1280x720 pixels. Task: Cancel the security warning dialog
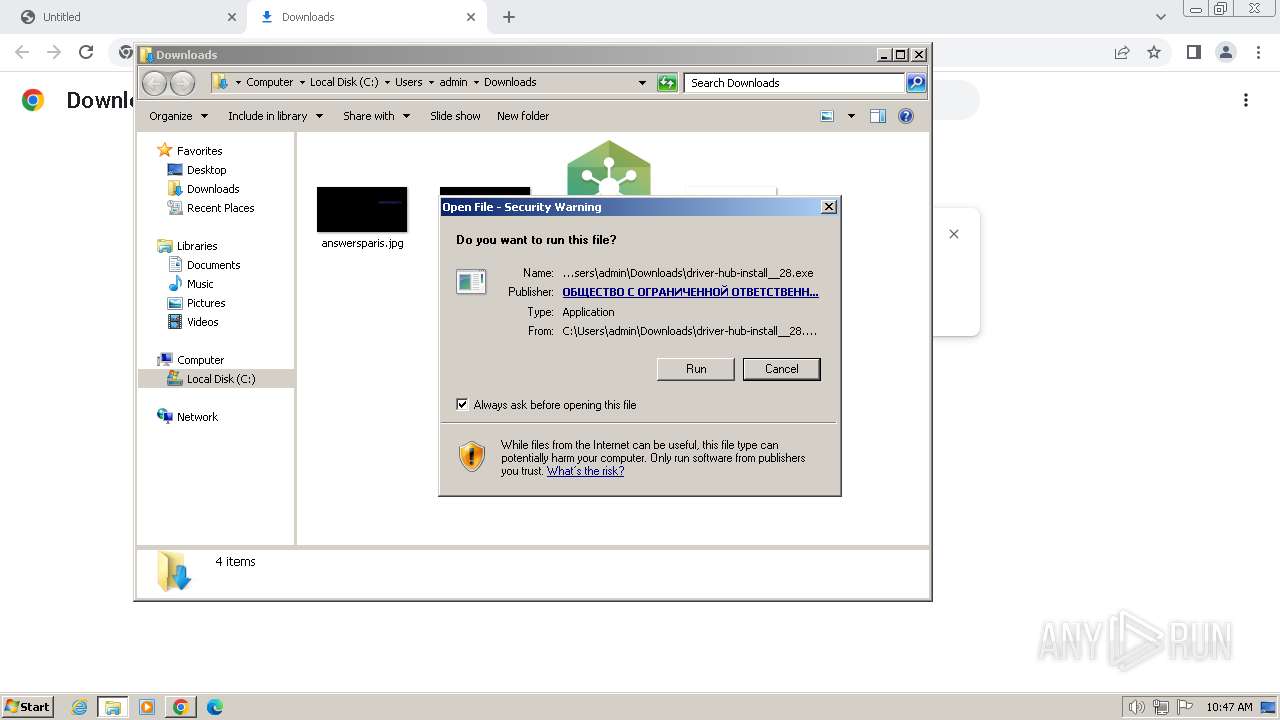coord(781,369)
